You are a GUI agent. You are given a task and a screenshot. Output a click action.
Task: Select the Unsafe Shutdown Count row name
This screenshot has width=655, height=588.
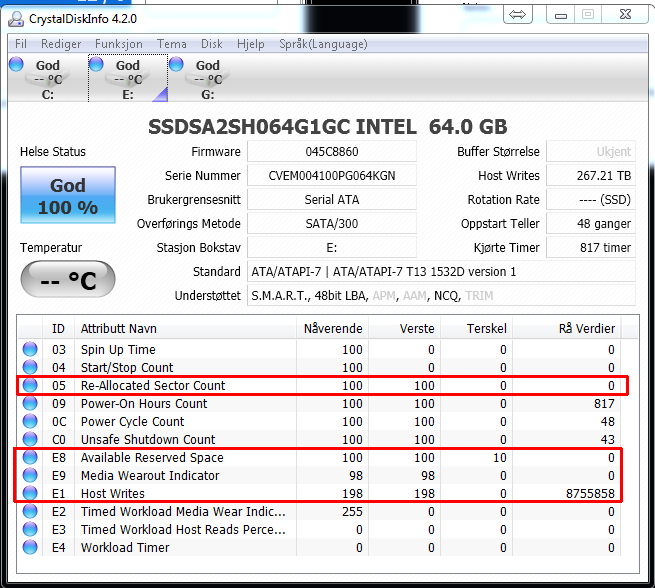(148, 439)
